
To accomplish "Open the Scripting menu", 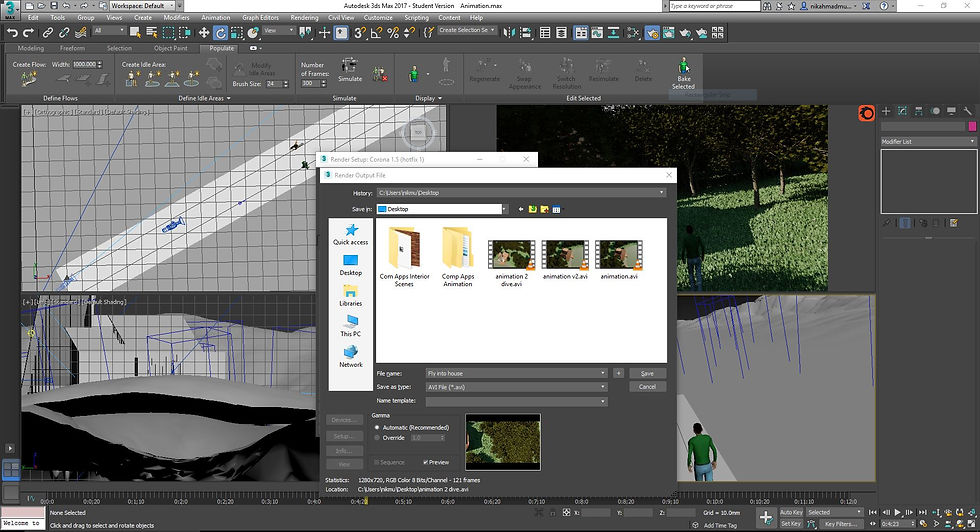I will click(x=416, y=18).
